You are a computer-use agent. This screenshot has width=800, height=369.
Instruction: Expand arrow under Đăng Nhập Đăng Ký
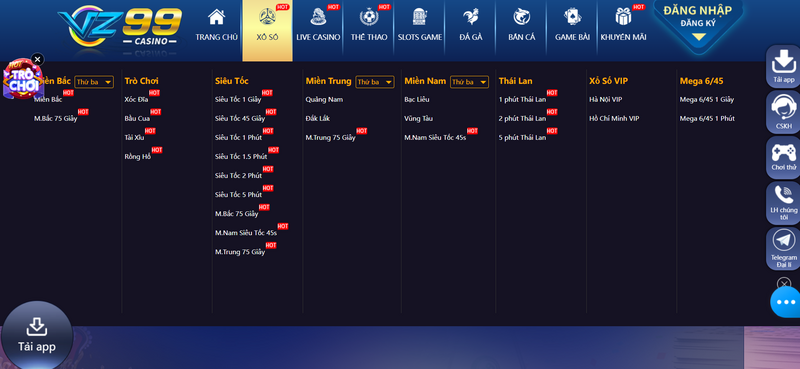[x=698, y=37]
